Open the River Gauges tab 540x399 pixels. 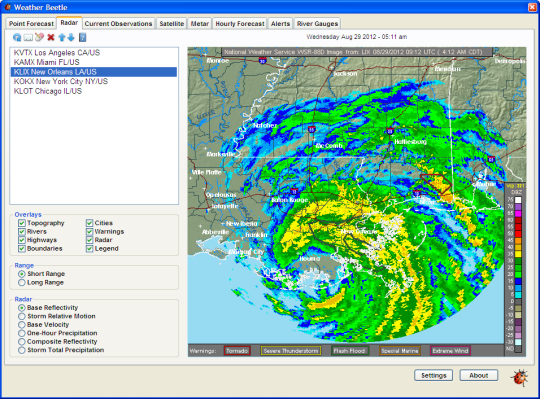pos(318,23)
